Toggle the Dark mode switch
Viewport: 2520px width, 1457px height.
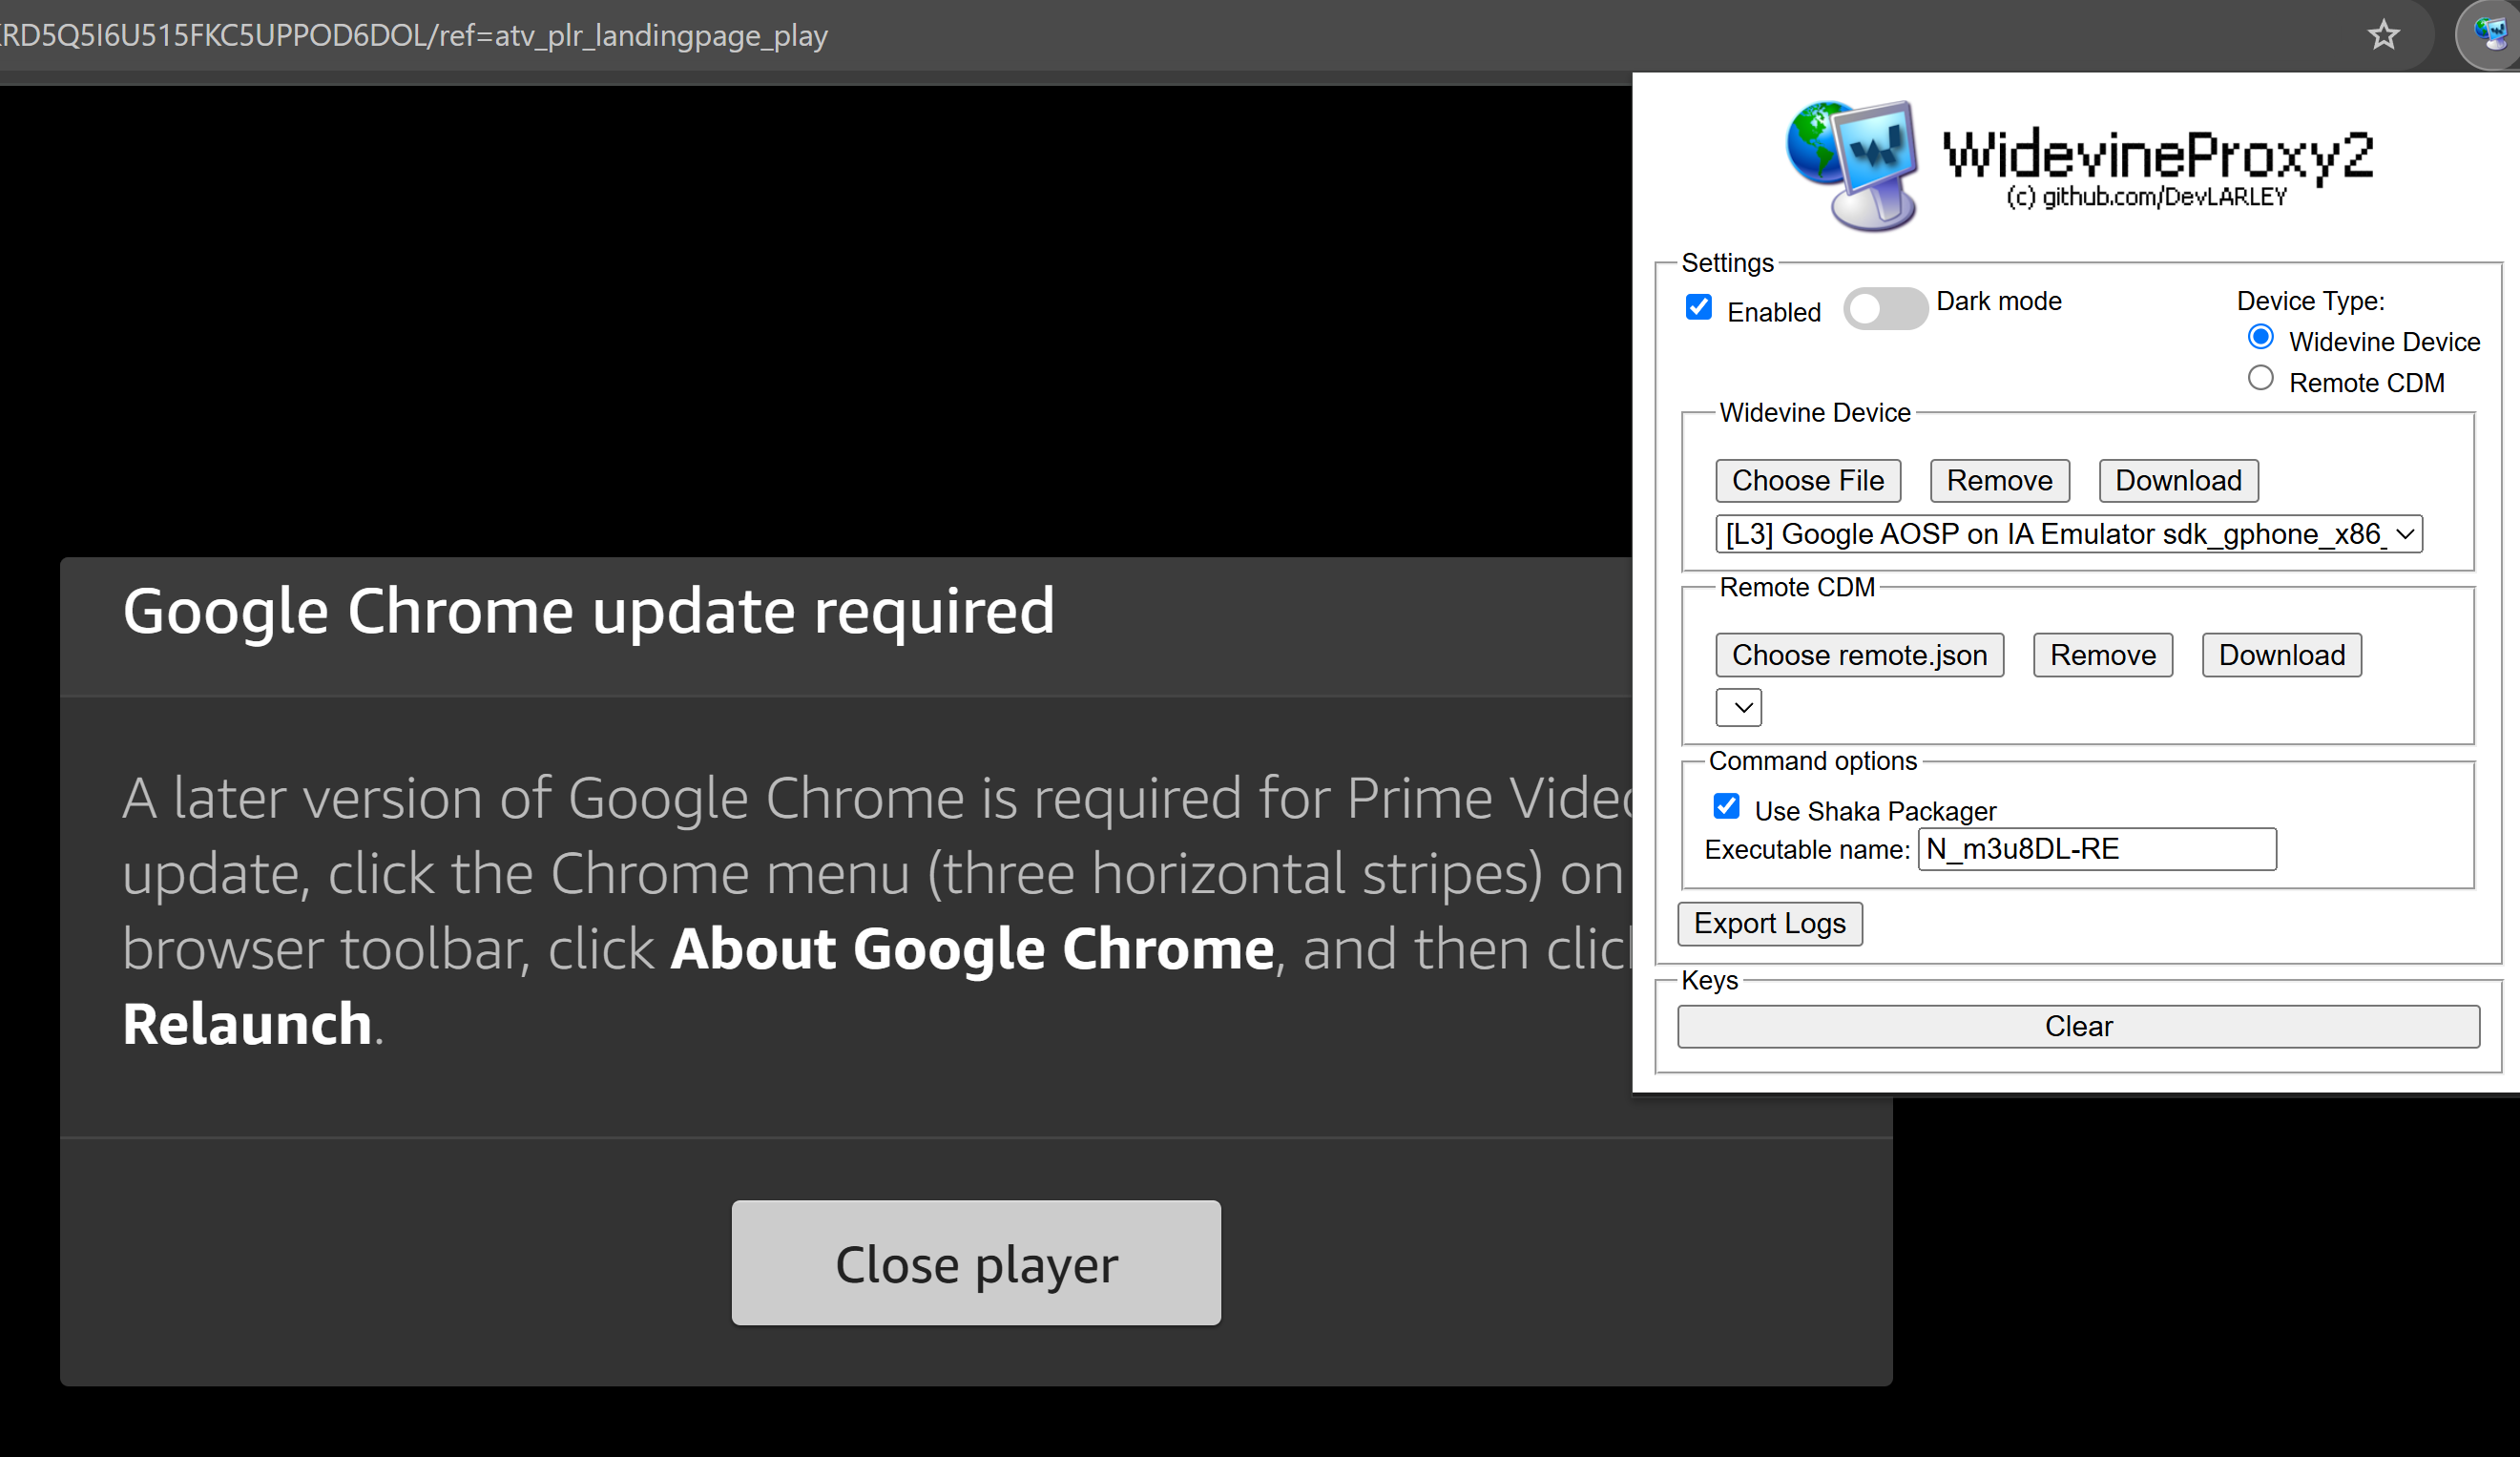[x=1884, y=308]
